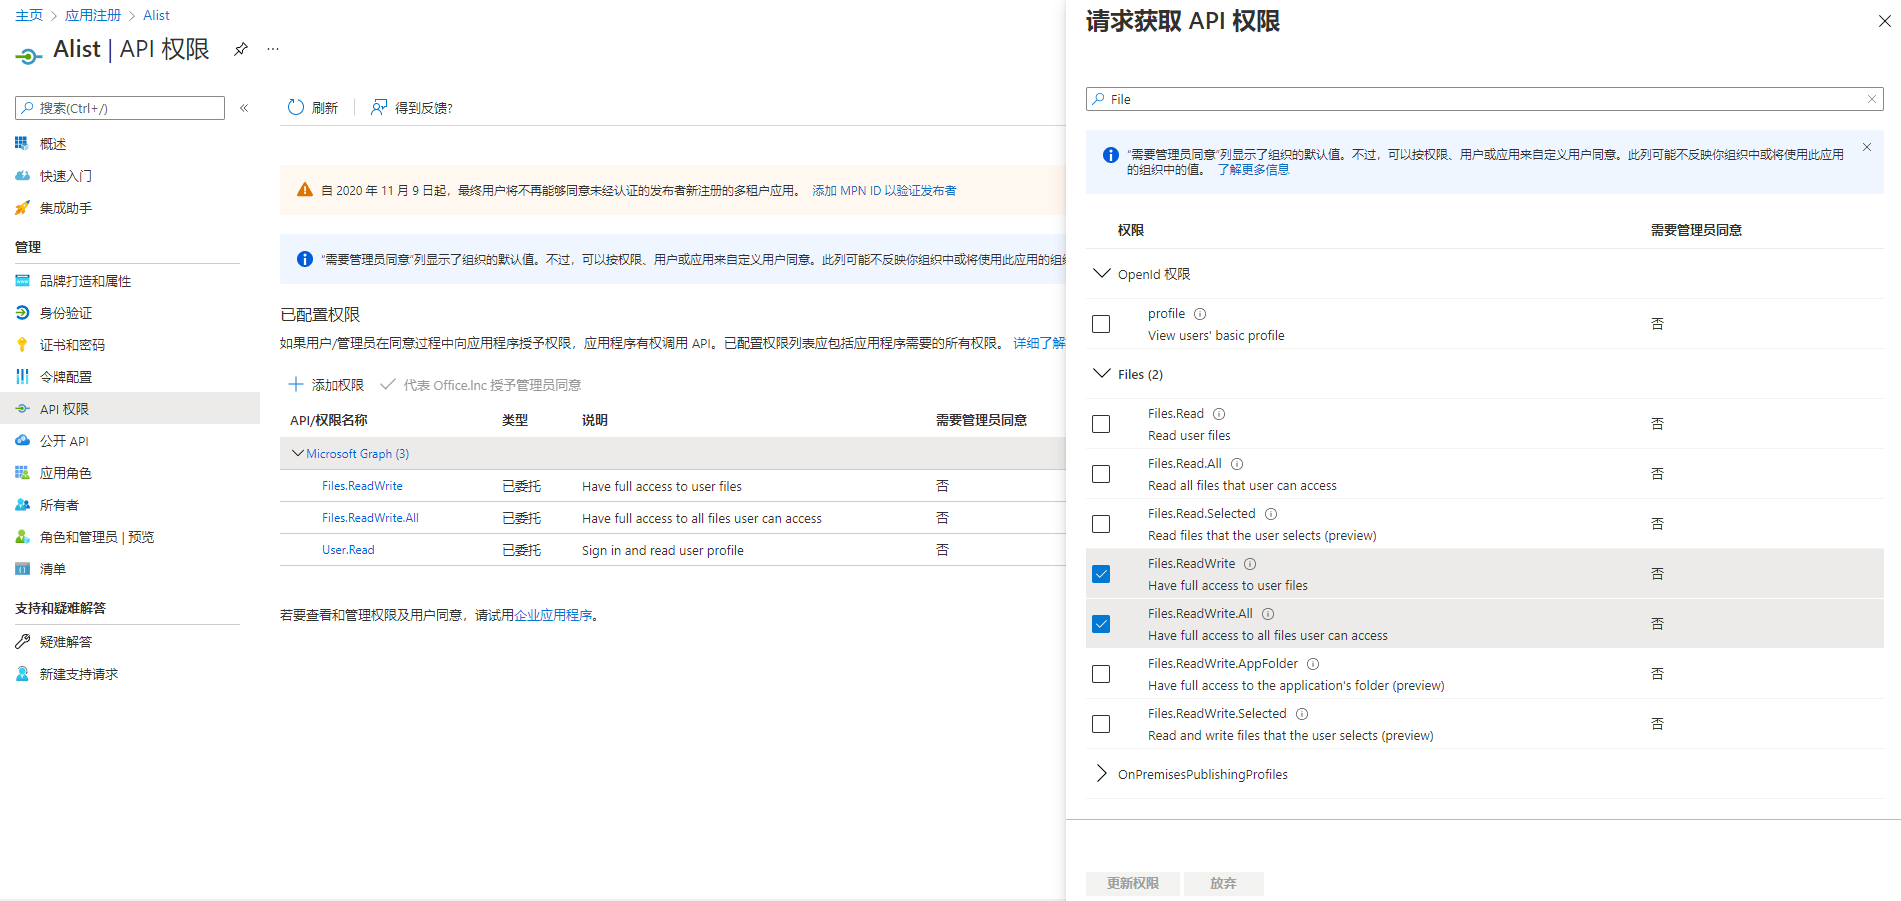Collapse the Microsoft Graph (3) group

point(297,453)
